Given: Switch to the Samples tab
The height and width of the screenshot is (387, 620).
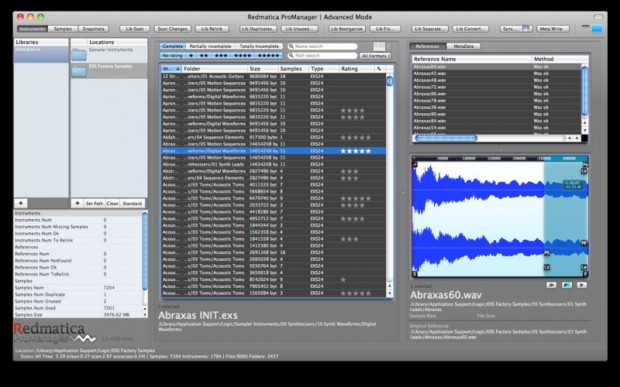Looking at the screenshot, I should (63, 29).
